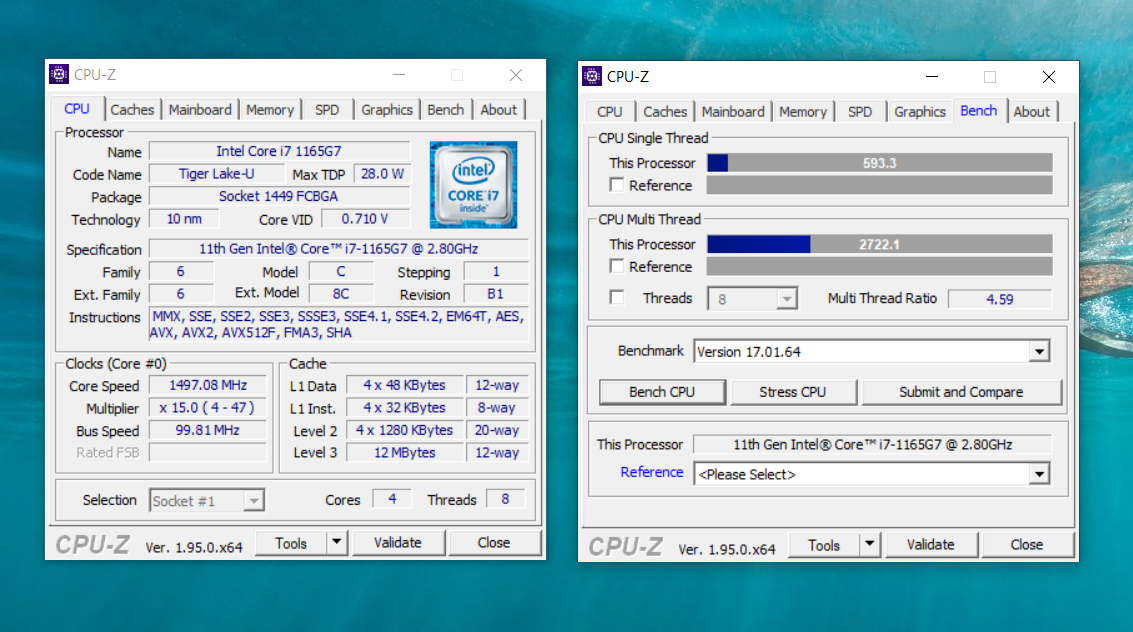The image size is (1133, 632).
Task: Click the Intel Core i7 logo badge
Action: pyautogui.click(x=473, y=185)
